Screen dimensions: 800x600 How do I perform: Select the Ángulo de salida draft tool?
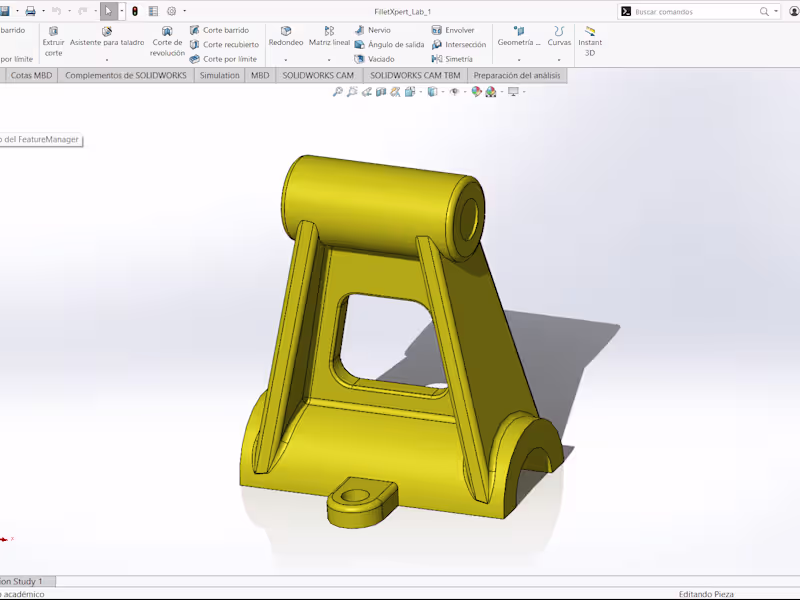389,44
